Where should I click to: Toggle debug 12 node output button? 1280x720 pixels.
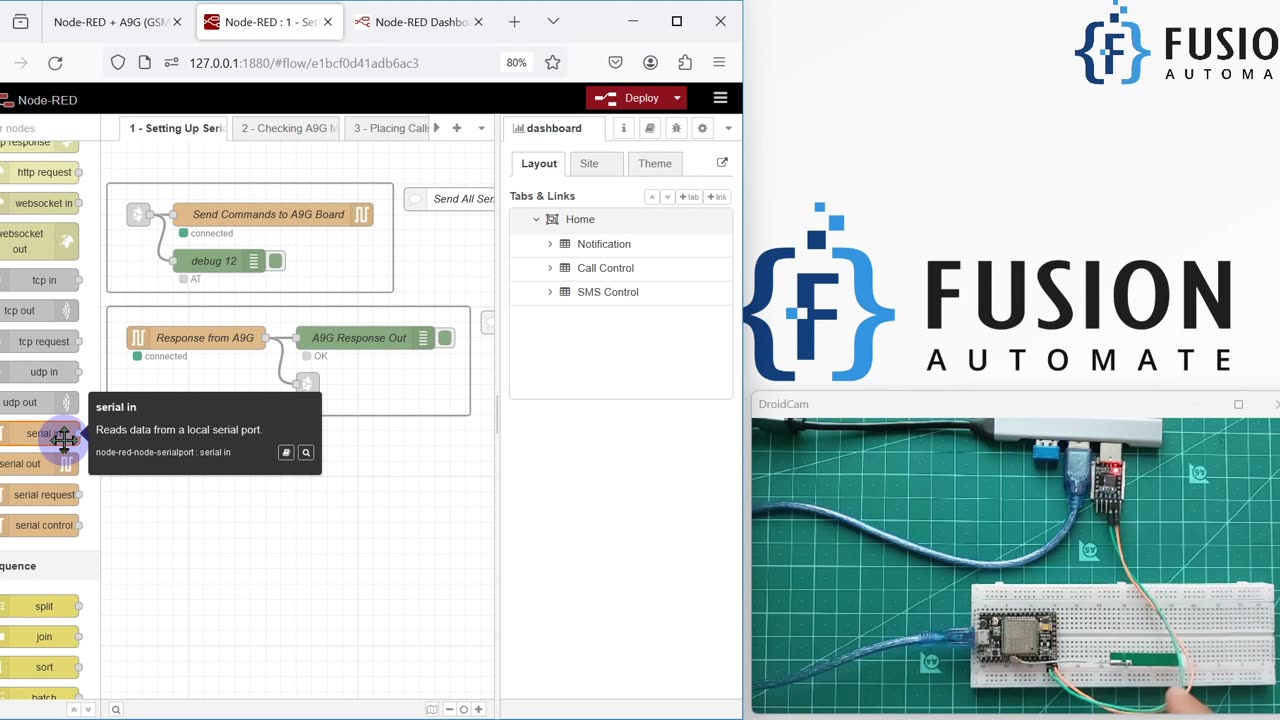click(276, 261)
